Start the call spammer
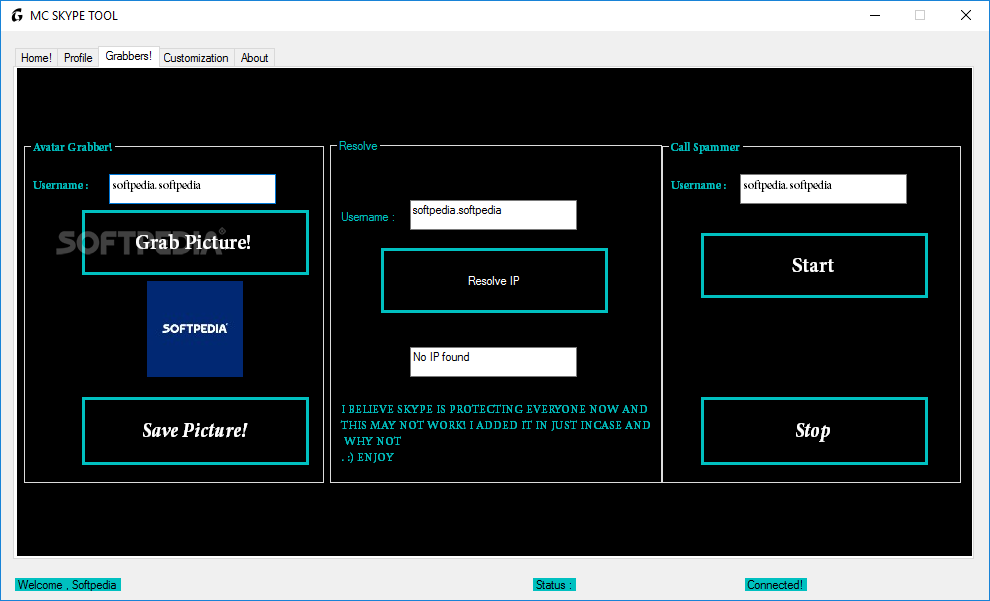This screenshot has height=601, width=990. coord(814,265)
